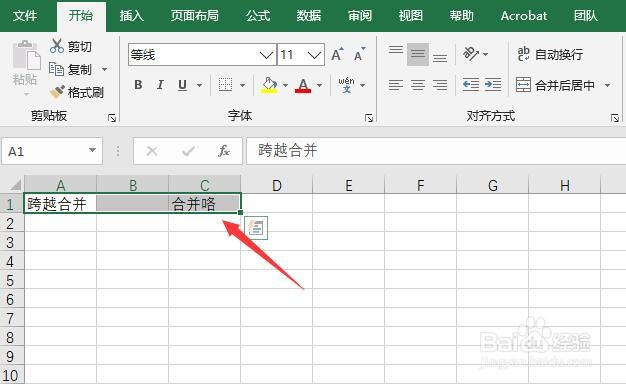Viewport: 626px width, 384px height.
Task: Toggle Underline formatting
Action: click(x=182, y=85)
